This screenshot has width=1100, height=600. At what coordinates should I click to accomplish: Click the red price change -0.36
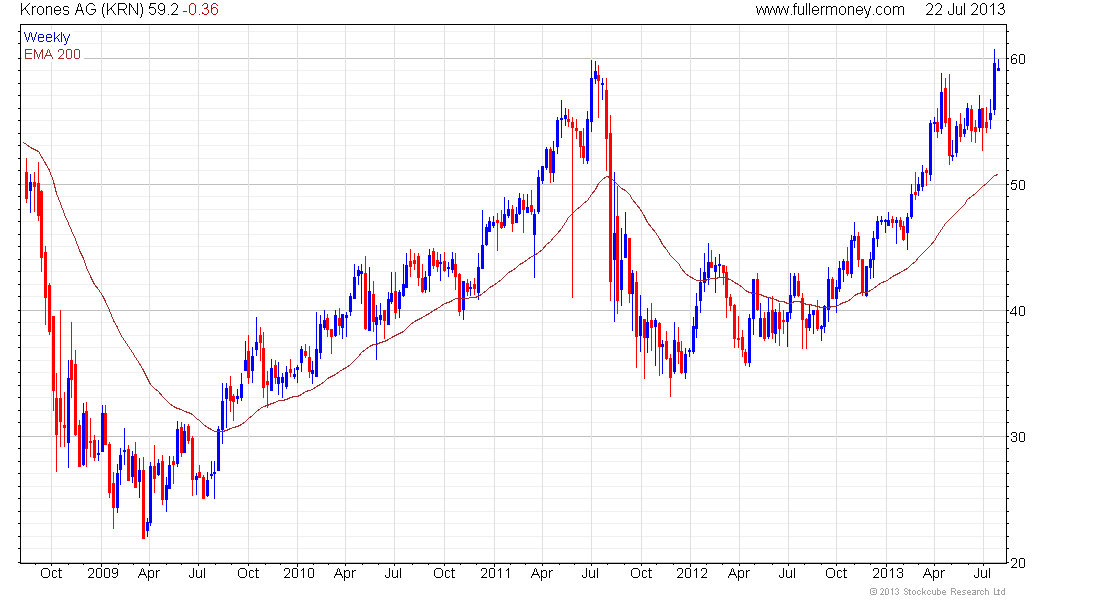point(201,9)
